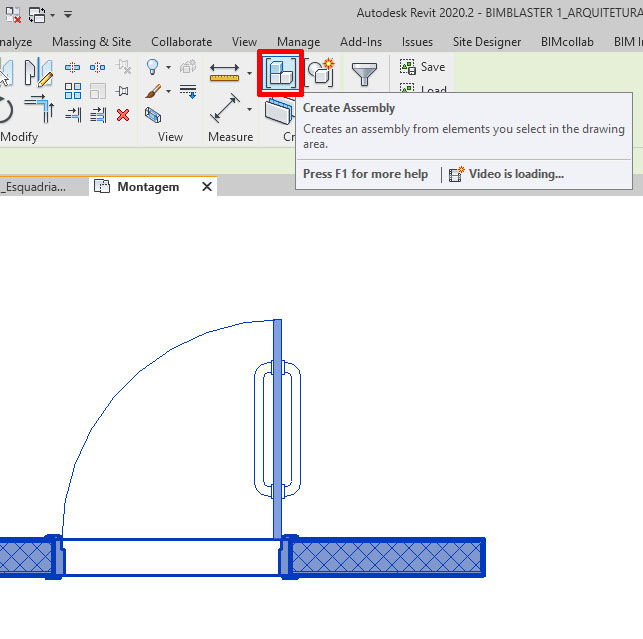Image resolution: width=643 pixels, height=639 pixels.
Task: Open the Massing & Site tab
Action: (91, 42)
